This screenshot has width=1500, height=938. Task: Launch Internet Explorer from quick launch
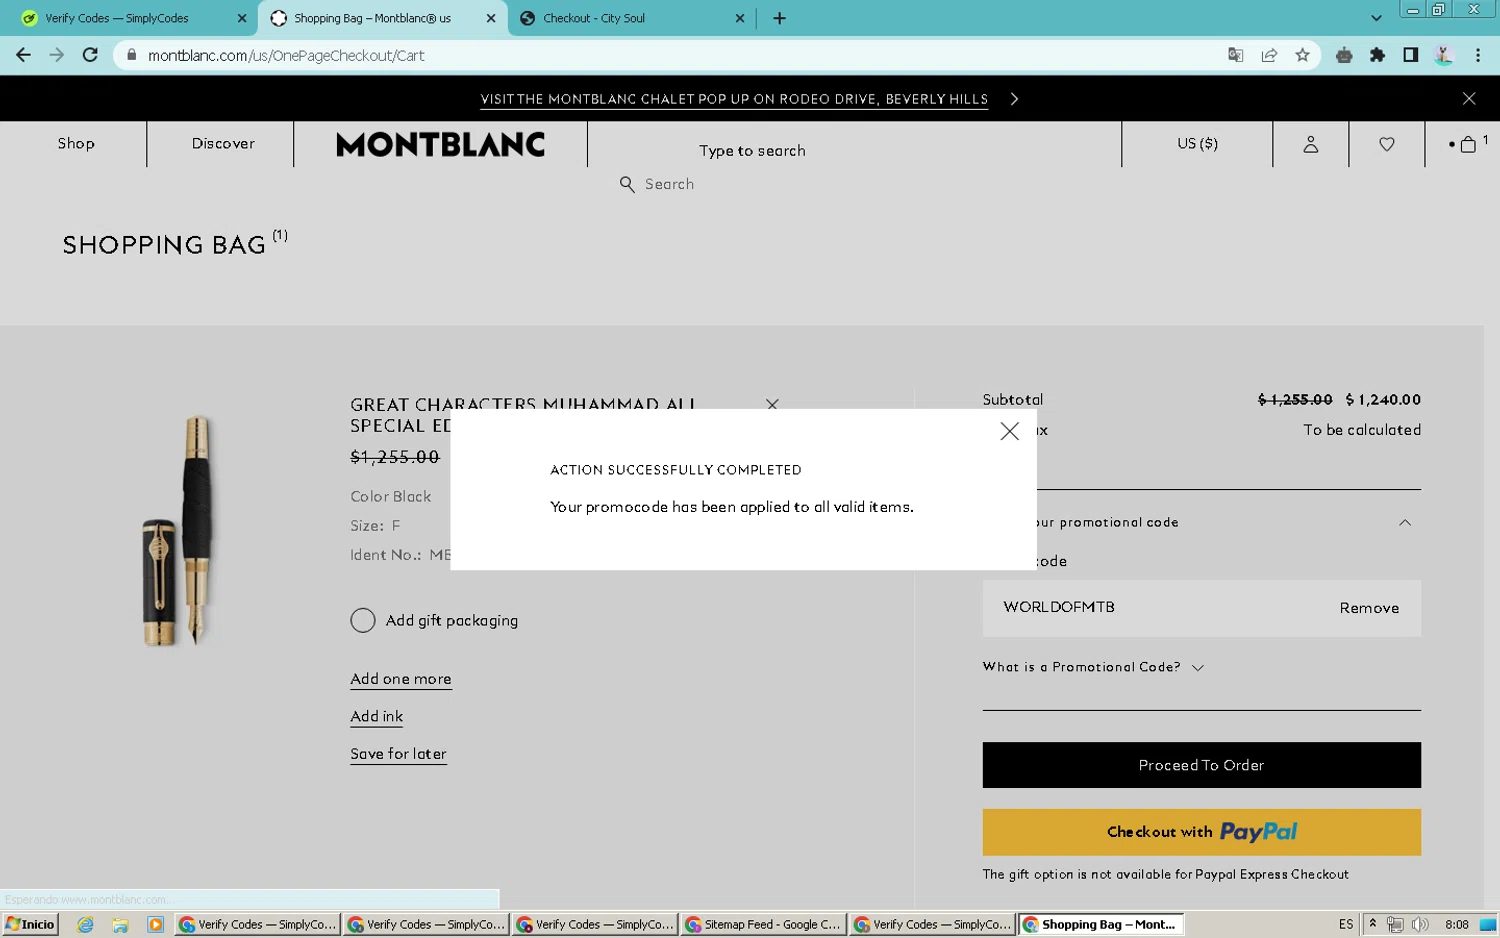[x=85, y=924]
